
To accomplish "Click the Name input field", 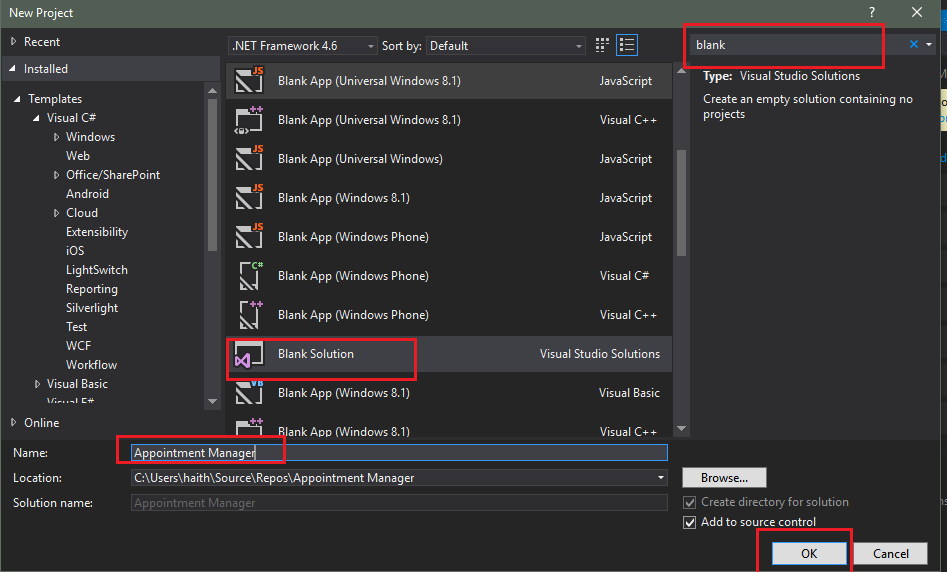I will click(x=399, y=452).
